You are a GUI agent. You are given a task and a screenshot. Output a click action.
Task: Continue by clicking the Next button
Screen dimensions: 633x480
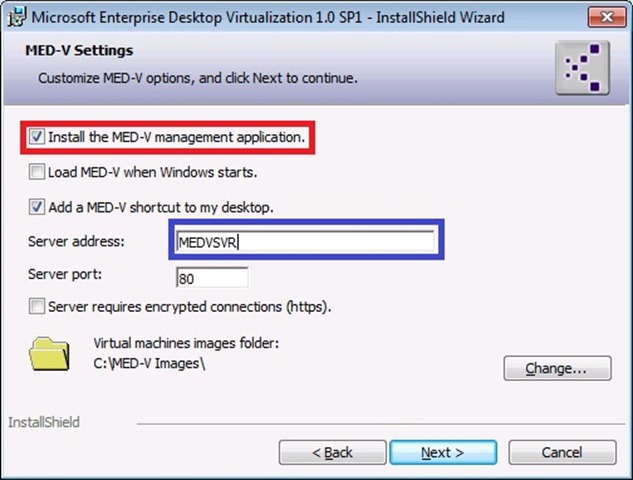pos(441,453)
